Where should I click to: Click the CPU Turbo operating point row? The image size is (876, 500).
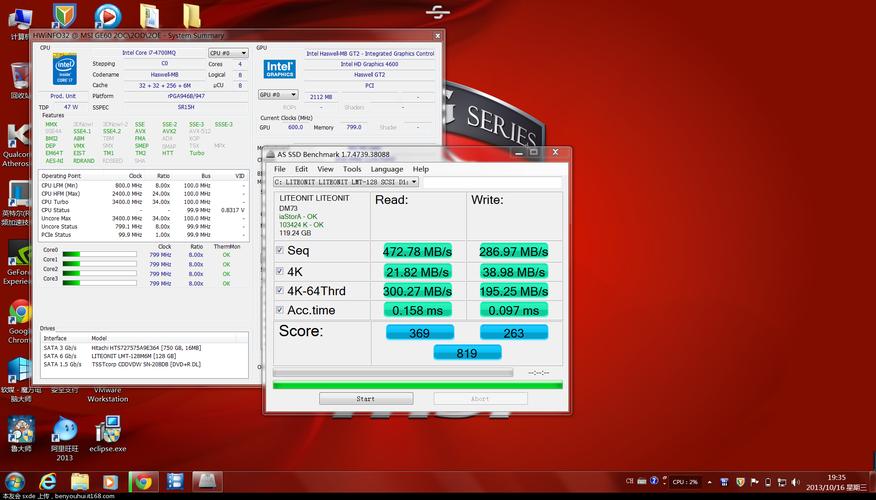click(144, 202)
